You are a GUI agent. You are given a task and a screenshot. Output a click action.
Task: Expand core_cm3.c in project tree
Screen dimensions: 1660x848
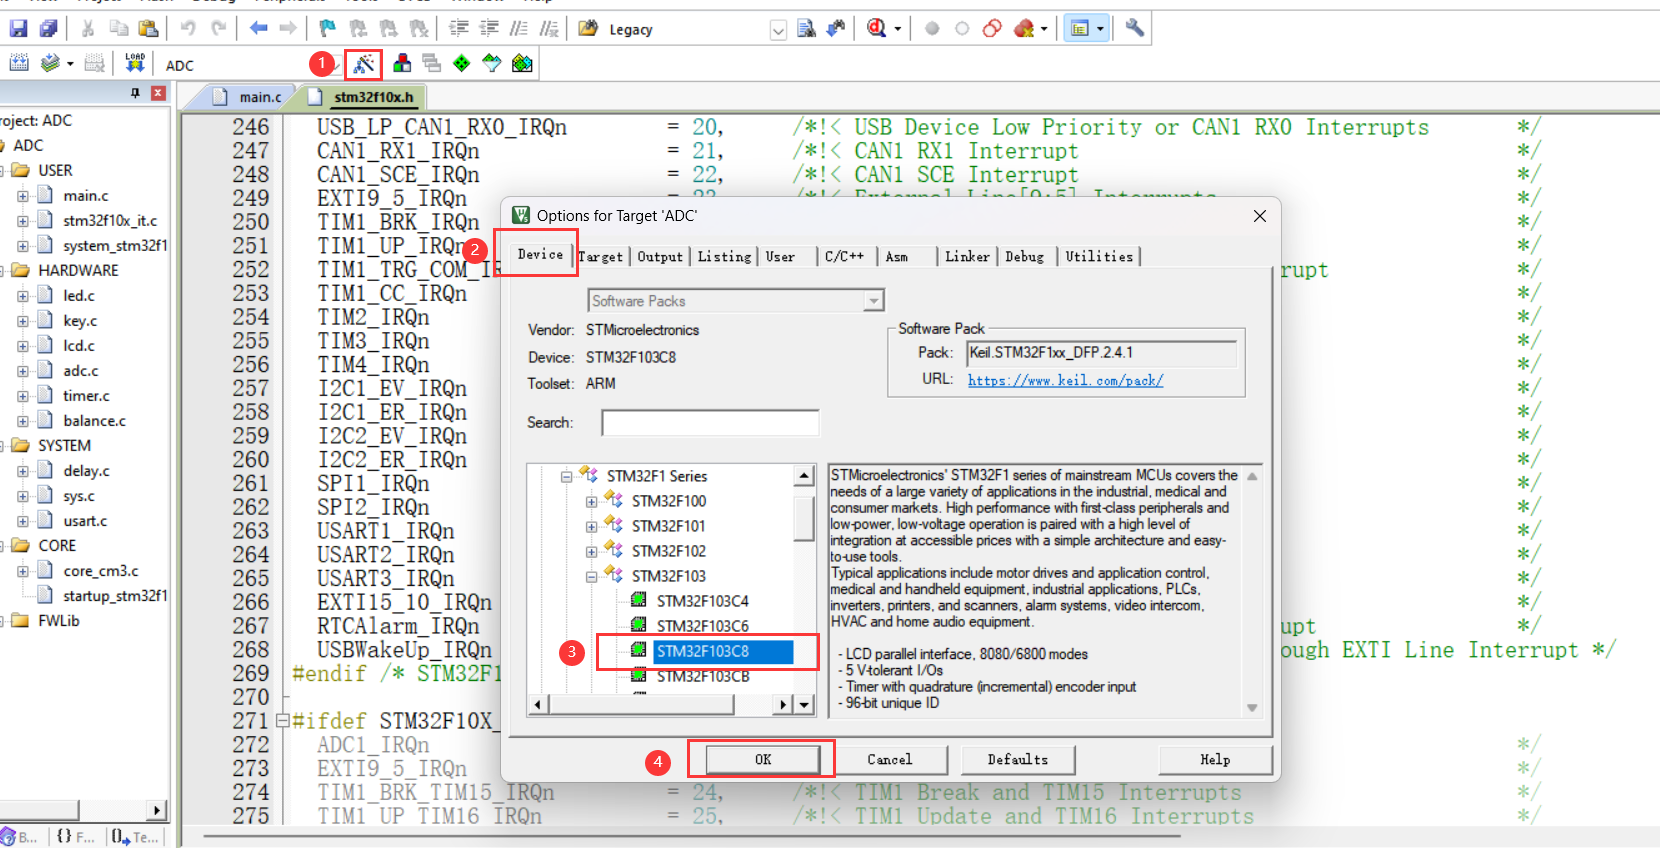tap(22, 571)
